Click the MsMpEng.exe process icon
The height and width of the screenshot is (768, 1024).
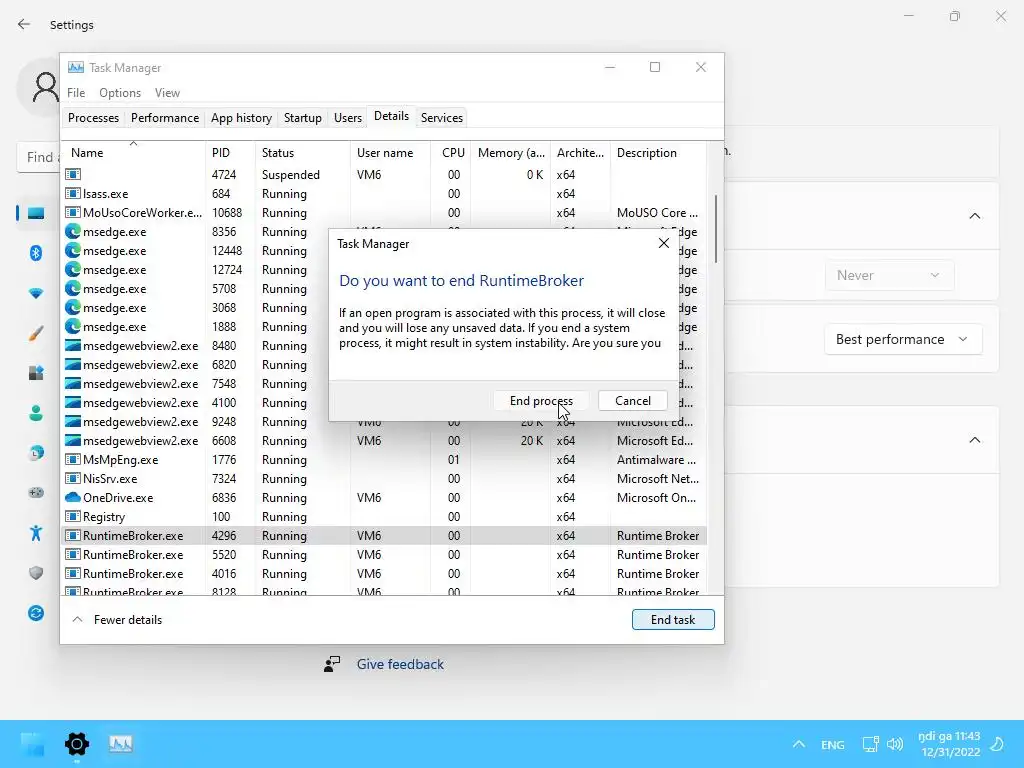tap(73, 459)
